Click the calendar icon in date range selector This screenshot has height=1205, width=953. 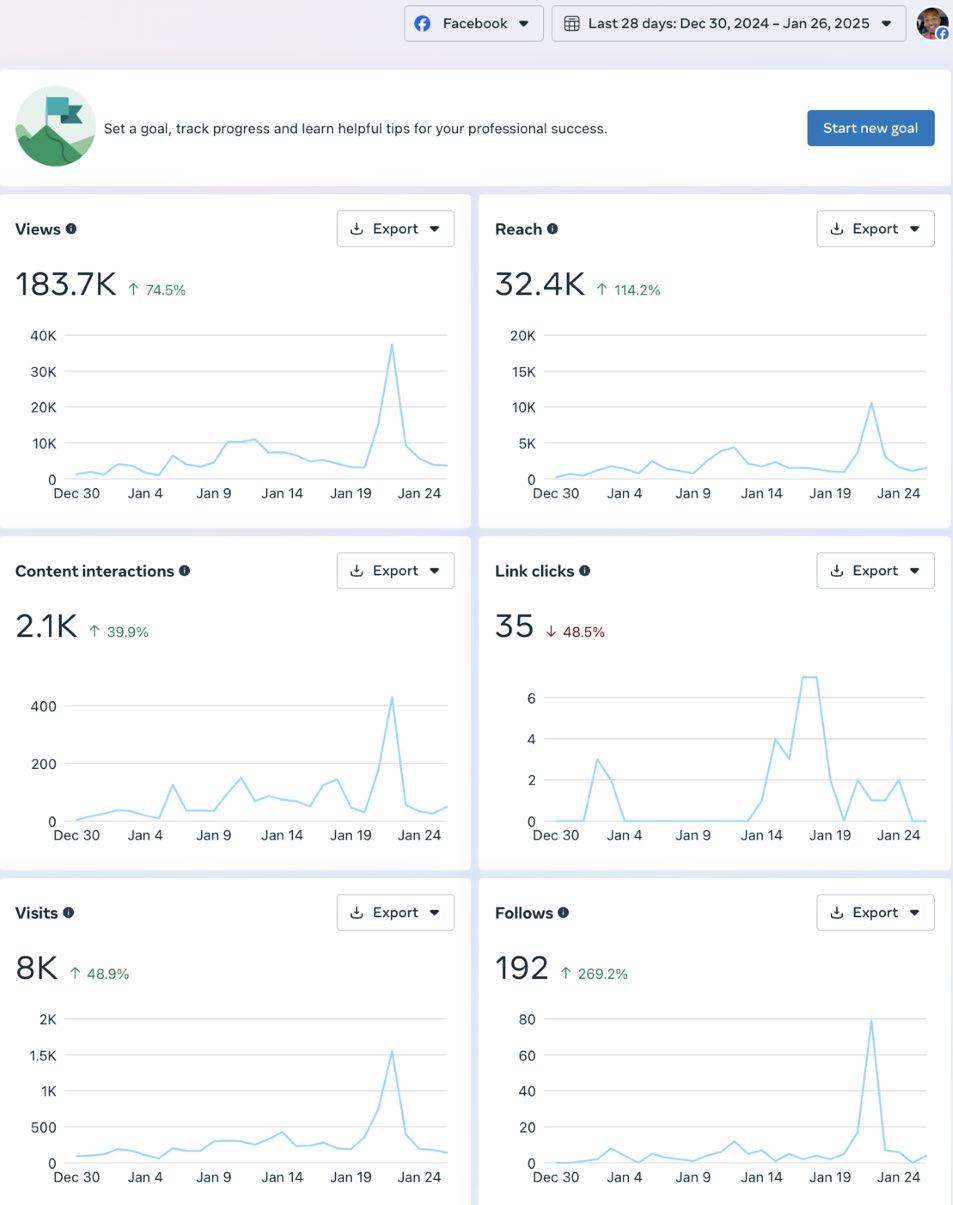click(x=572, y=24)
